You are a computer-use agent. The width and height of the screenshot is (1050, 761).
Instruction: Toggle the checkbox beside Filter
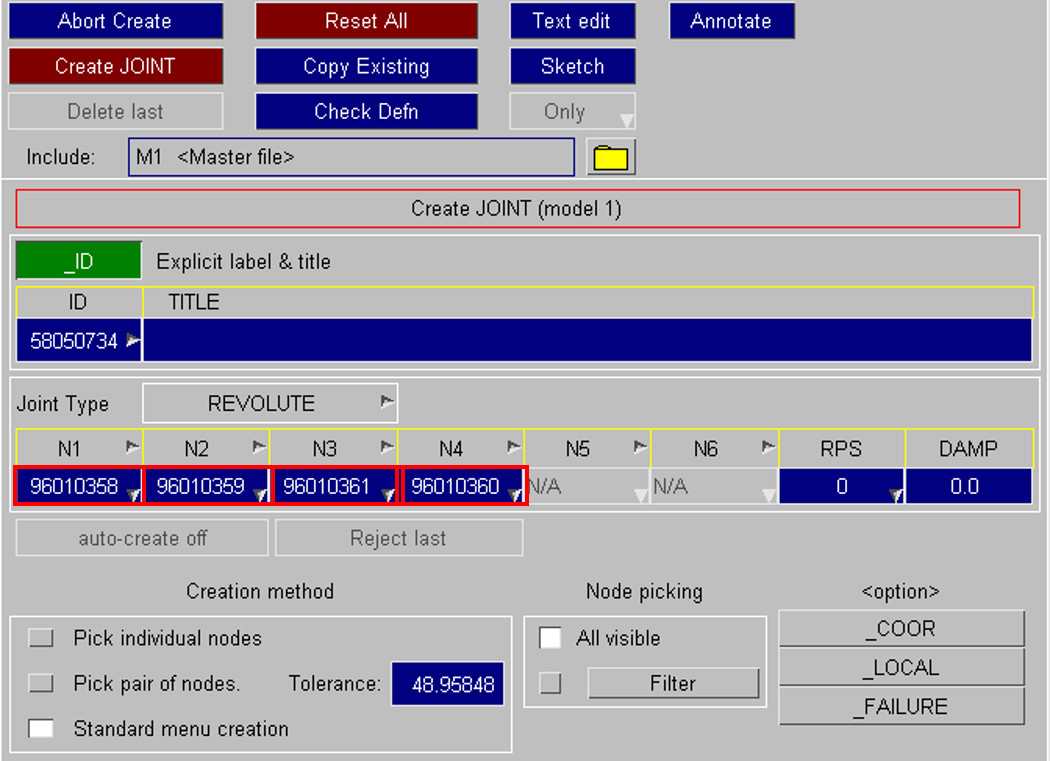(550, 683)
